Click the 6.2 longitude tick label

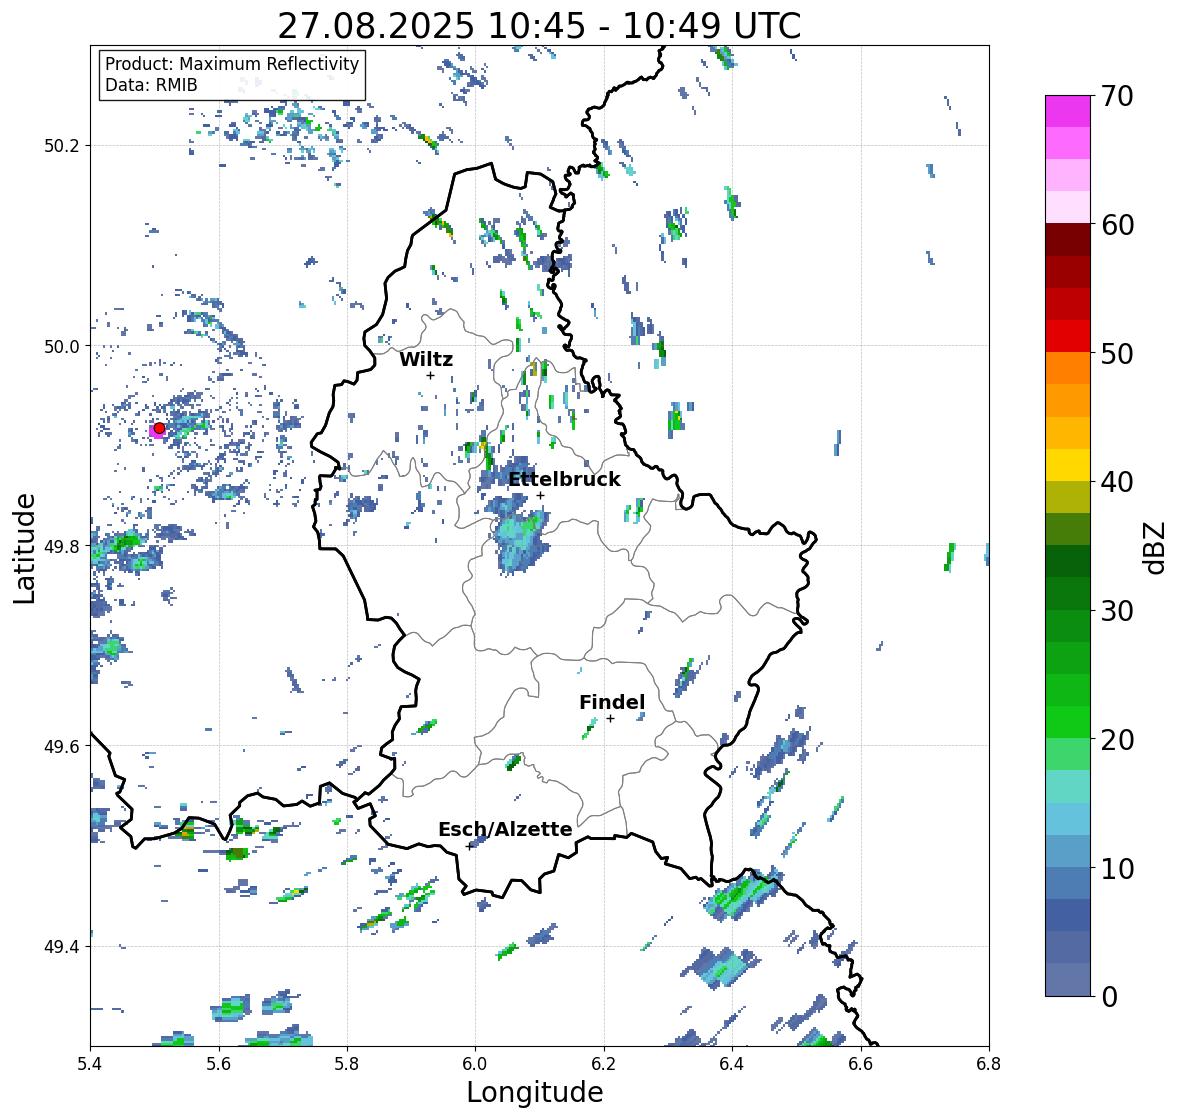[604, 1064]
